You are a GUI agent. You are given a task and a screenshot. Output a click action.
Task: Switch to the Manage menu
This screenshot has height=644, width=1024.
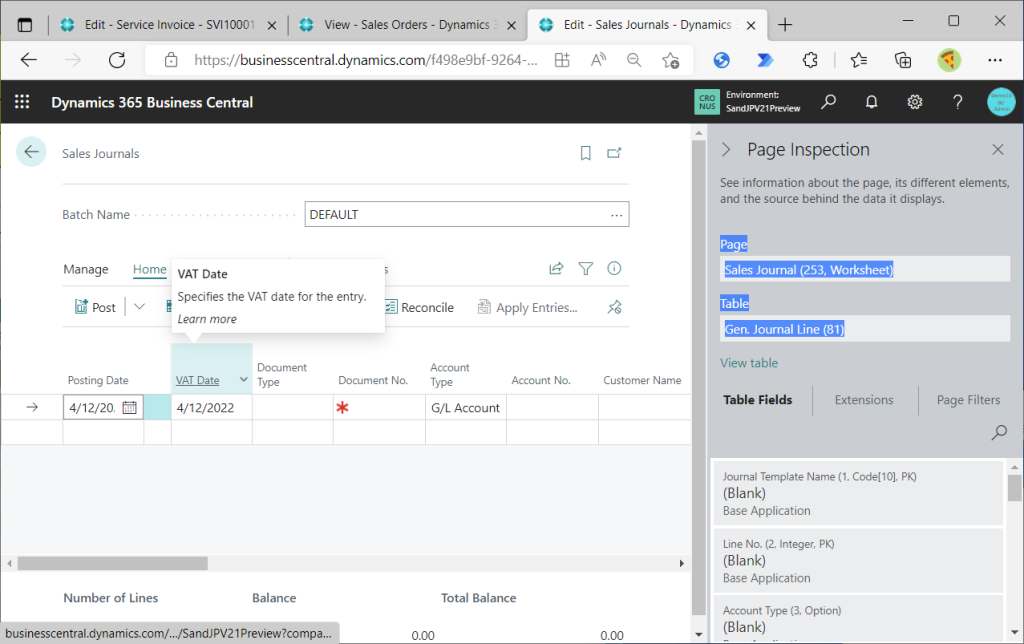(x=86, y=269)
